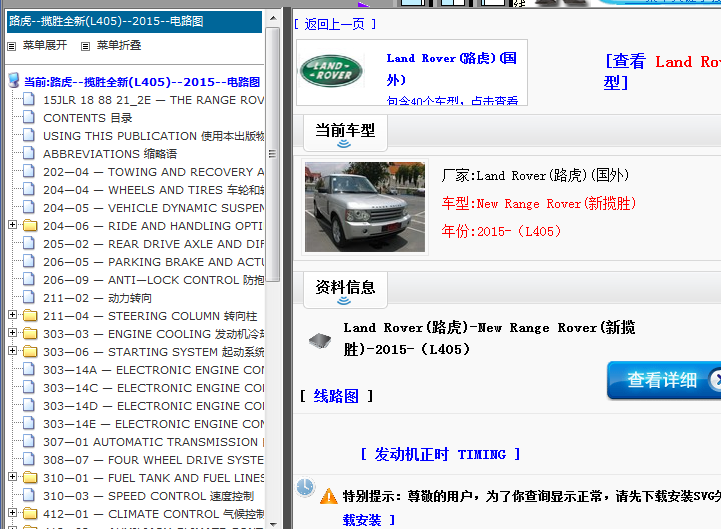This screenshot has width=721, height=529.
Task: Click the folder icon for 303—06 STARTING SYSTEM
Action: click(x=30, y=351)
